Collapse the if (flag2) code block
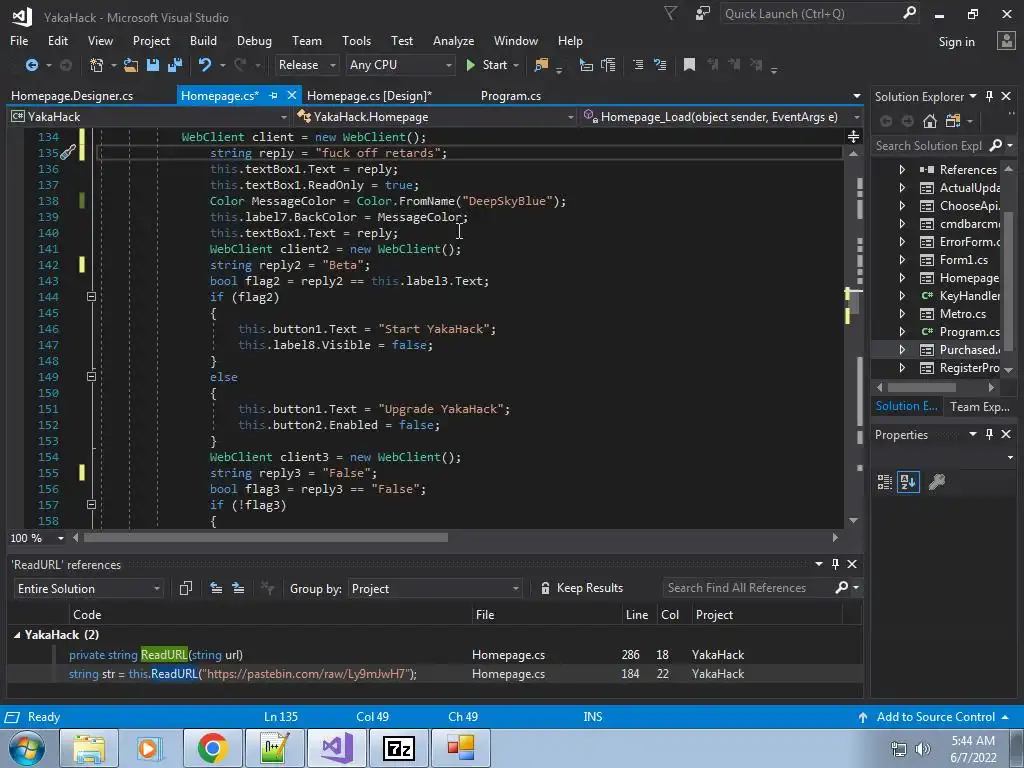Viewport: 1024px width, 768px height. pos(91,296)
